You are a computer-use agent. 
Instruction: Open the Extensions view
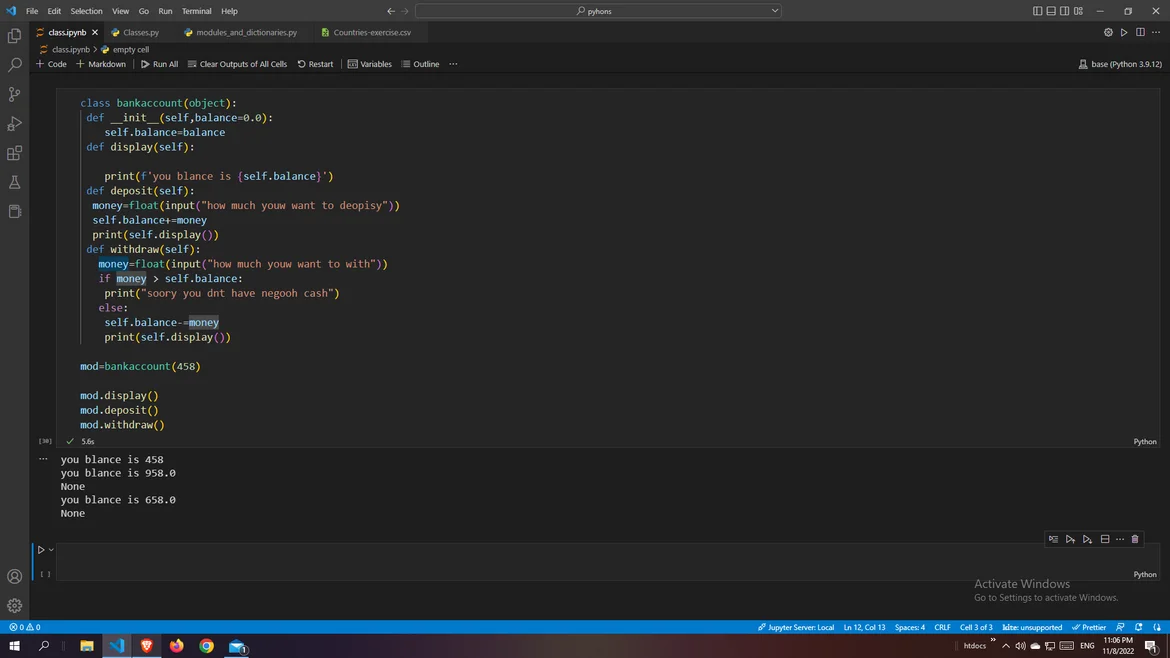(14, 153)
